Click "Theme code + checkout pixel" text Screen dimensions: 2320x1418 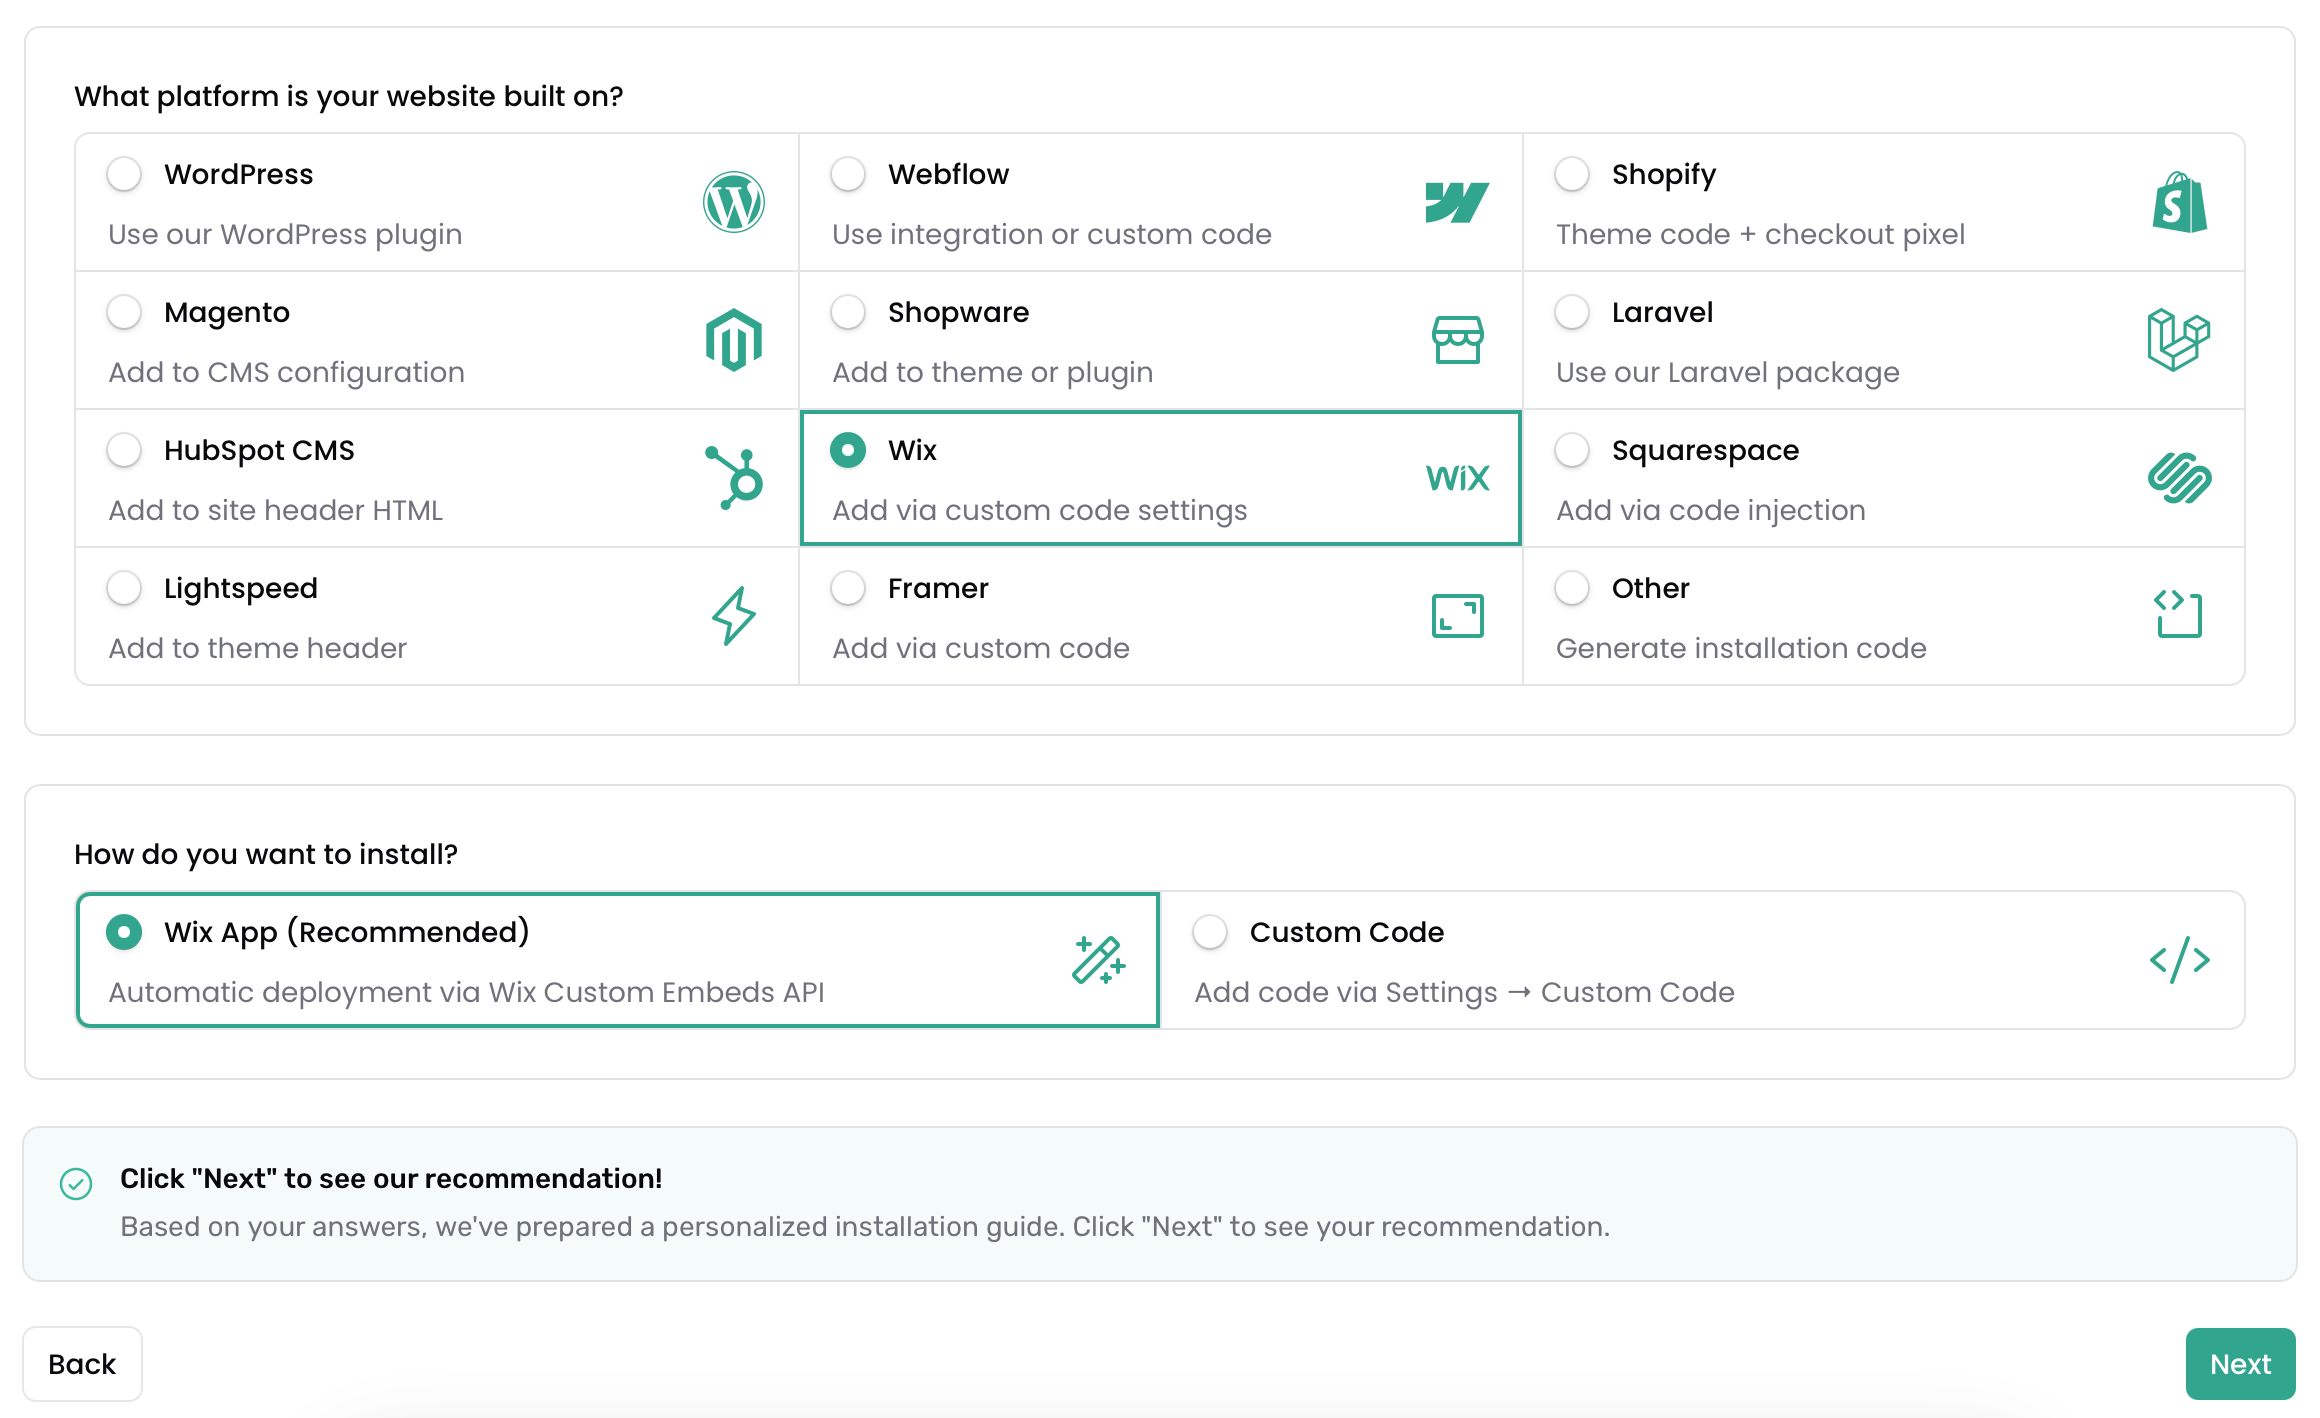[1760, 234]
